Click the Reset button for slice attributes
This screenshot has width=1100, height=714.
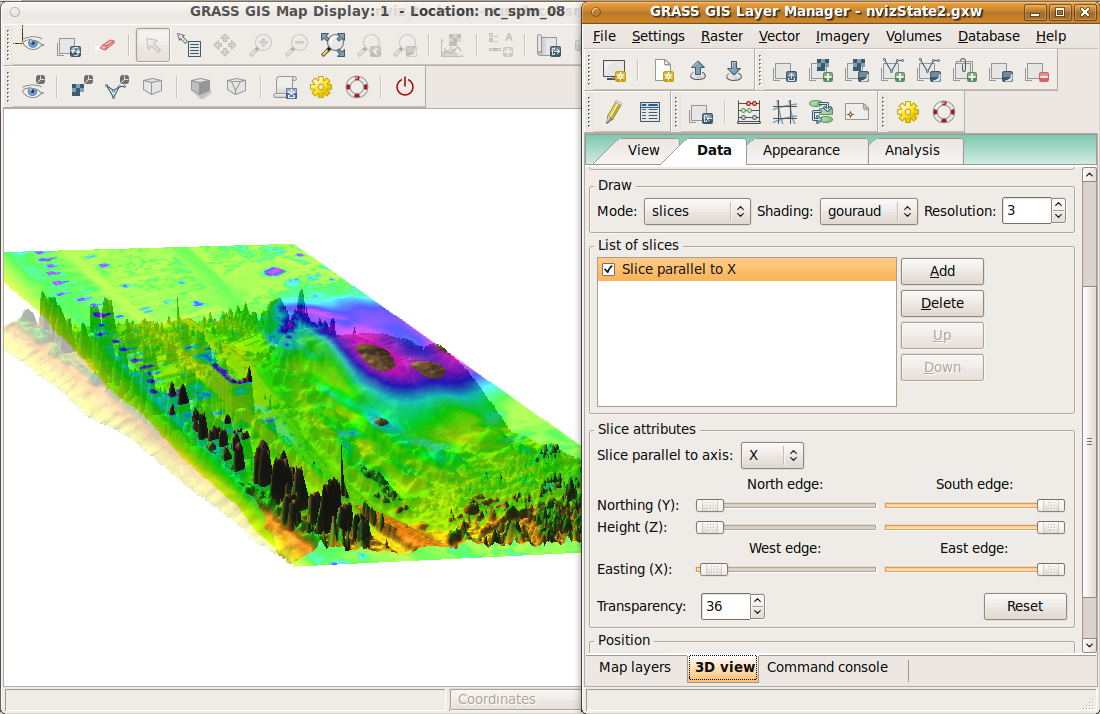tap(1024, 606)
